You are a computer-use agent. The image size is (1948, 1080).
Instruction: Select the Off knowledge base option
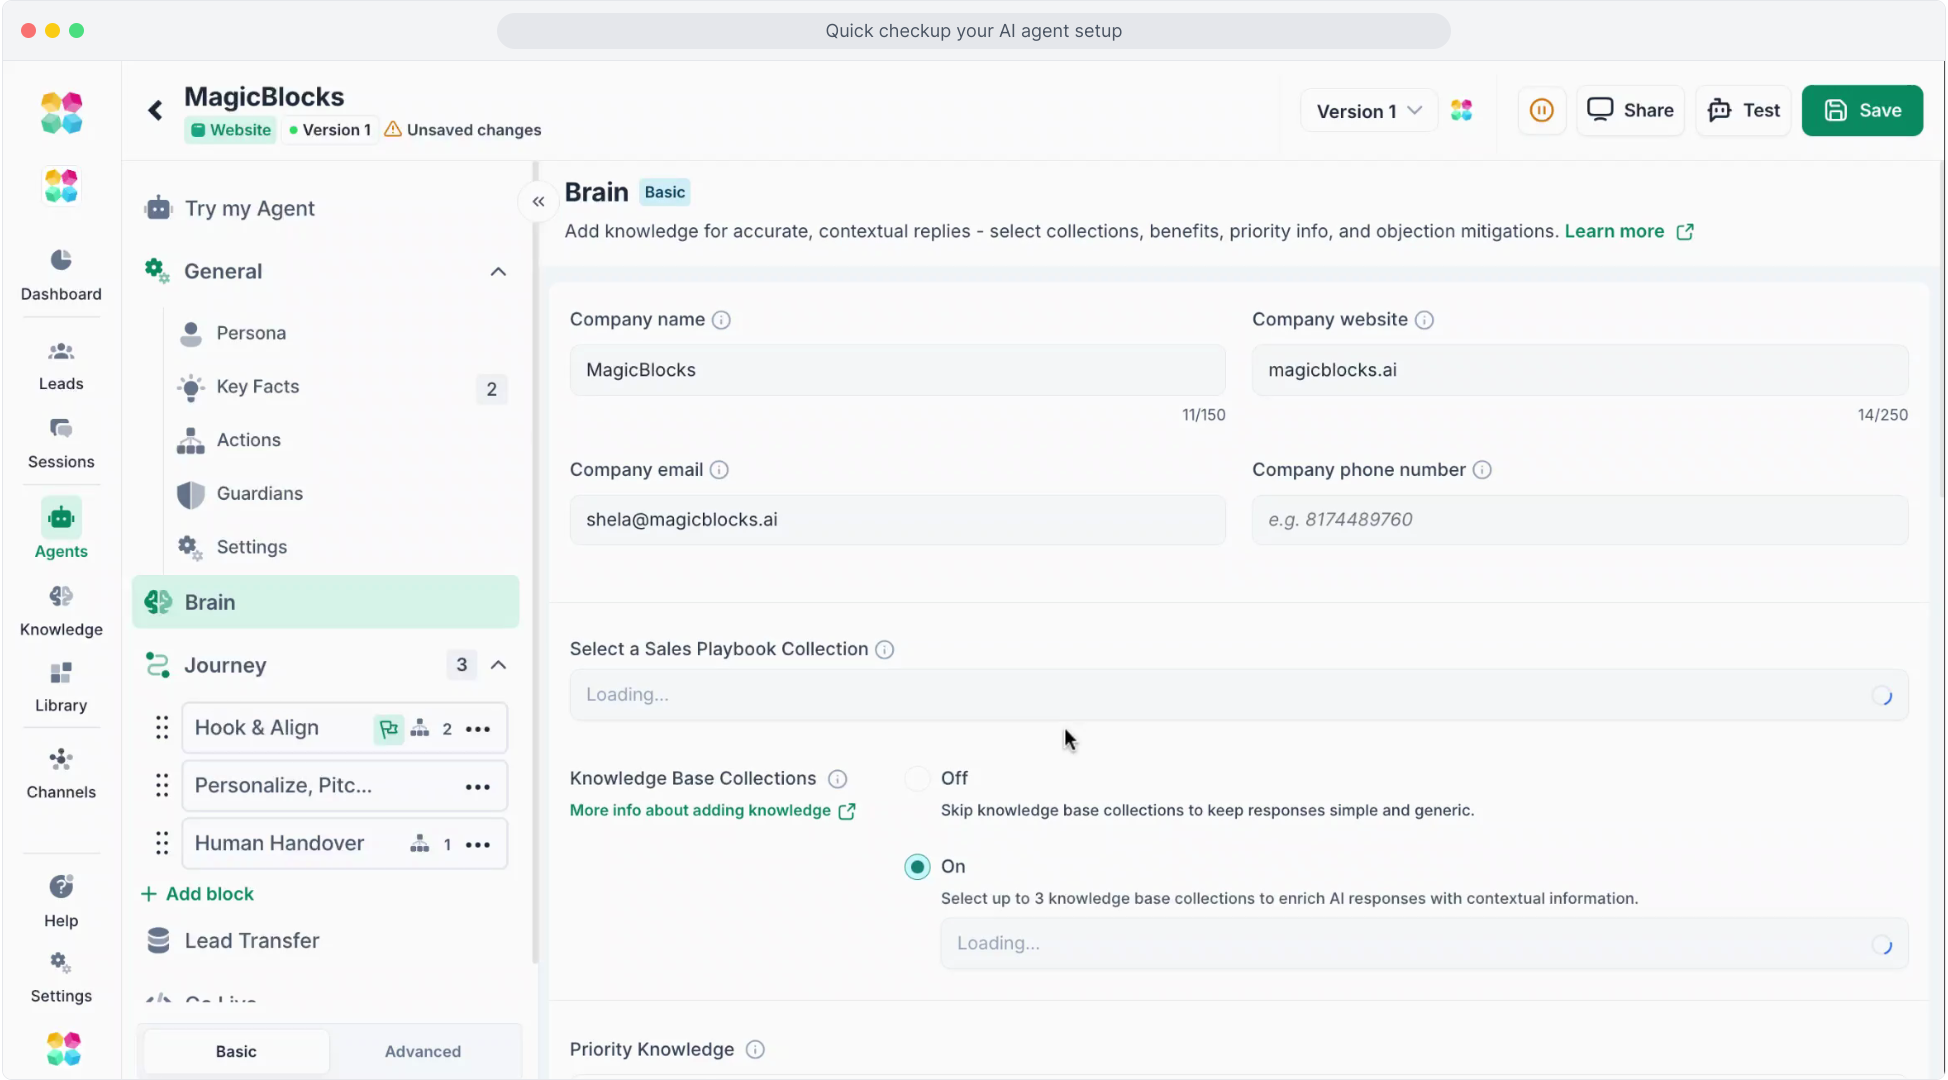tap(917, 778)
